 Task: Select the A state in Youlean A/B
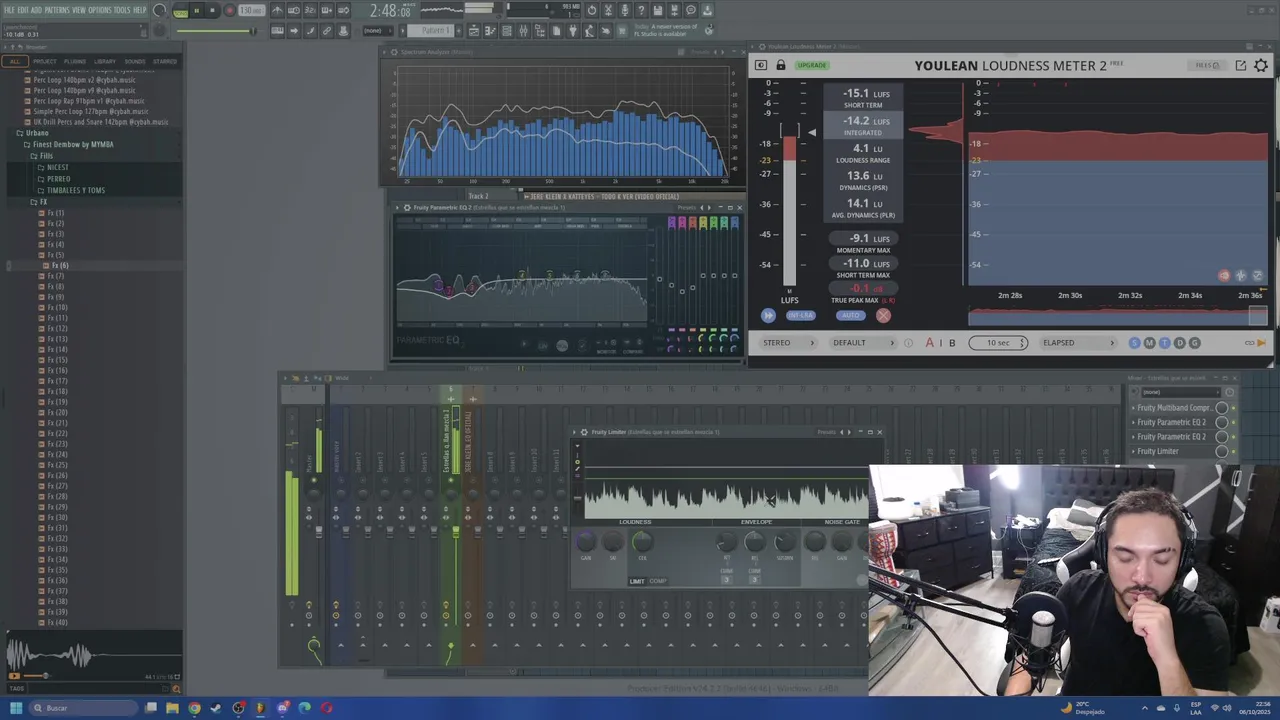coord(929,343)
